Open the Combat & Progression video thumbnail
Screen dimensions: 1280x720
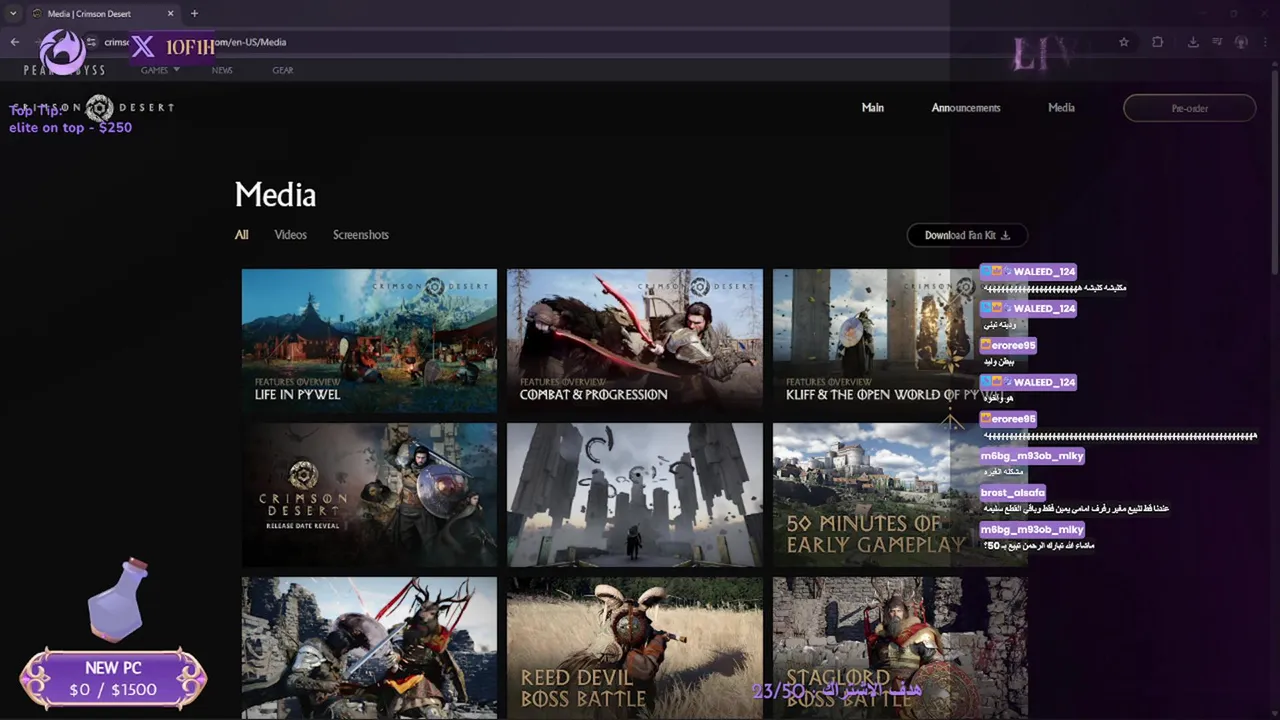[x=634, y=340]
